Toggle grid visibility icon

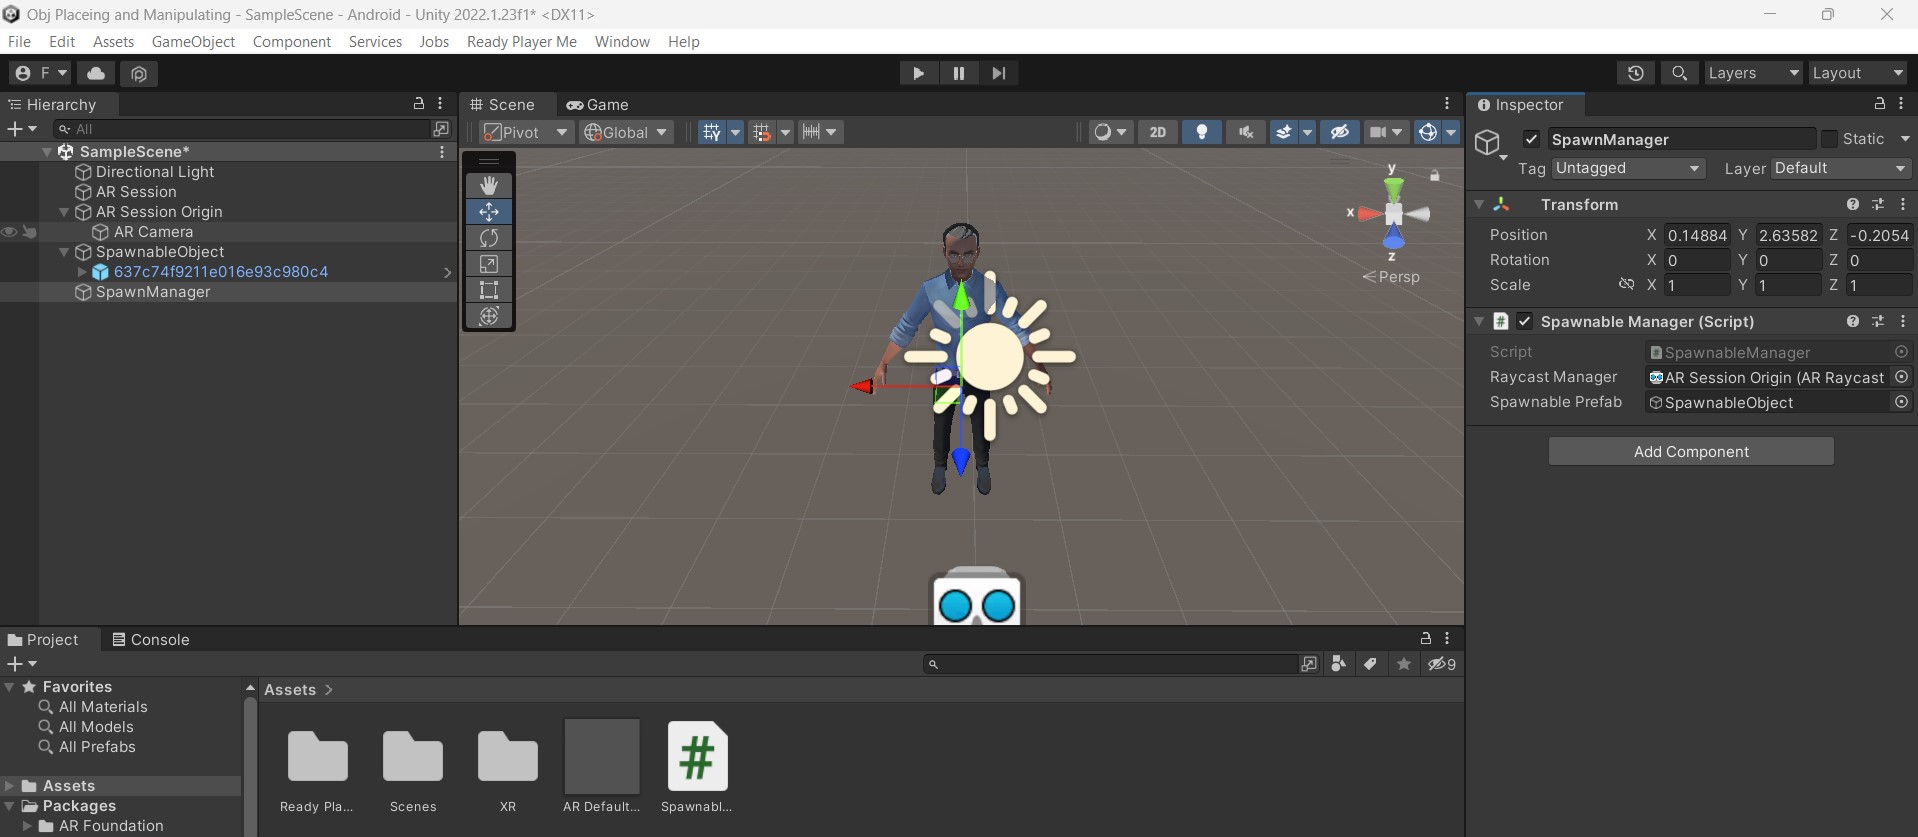click(x=711, y=132)
